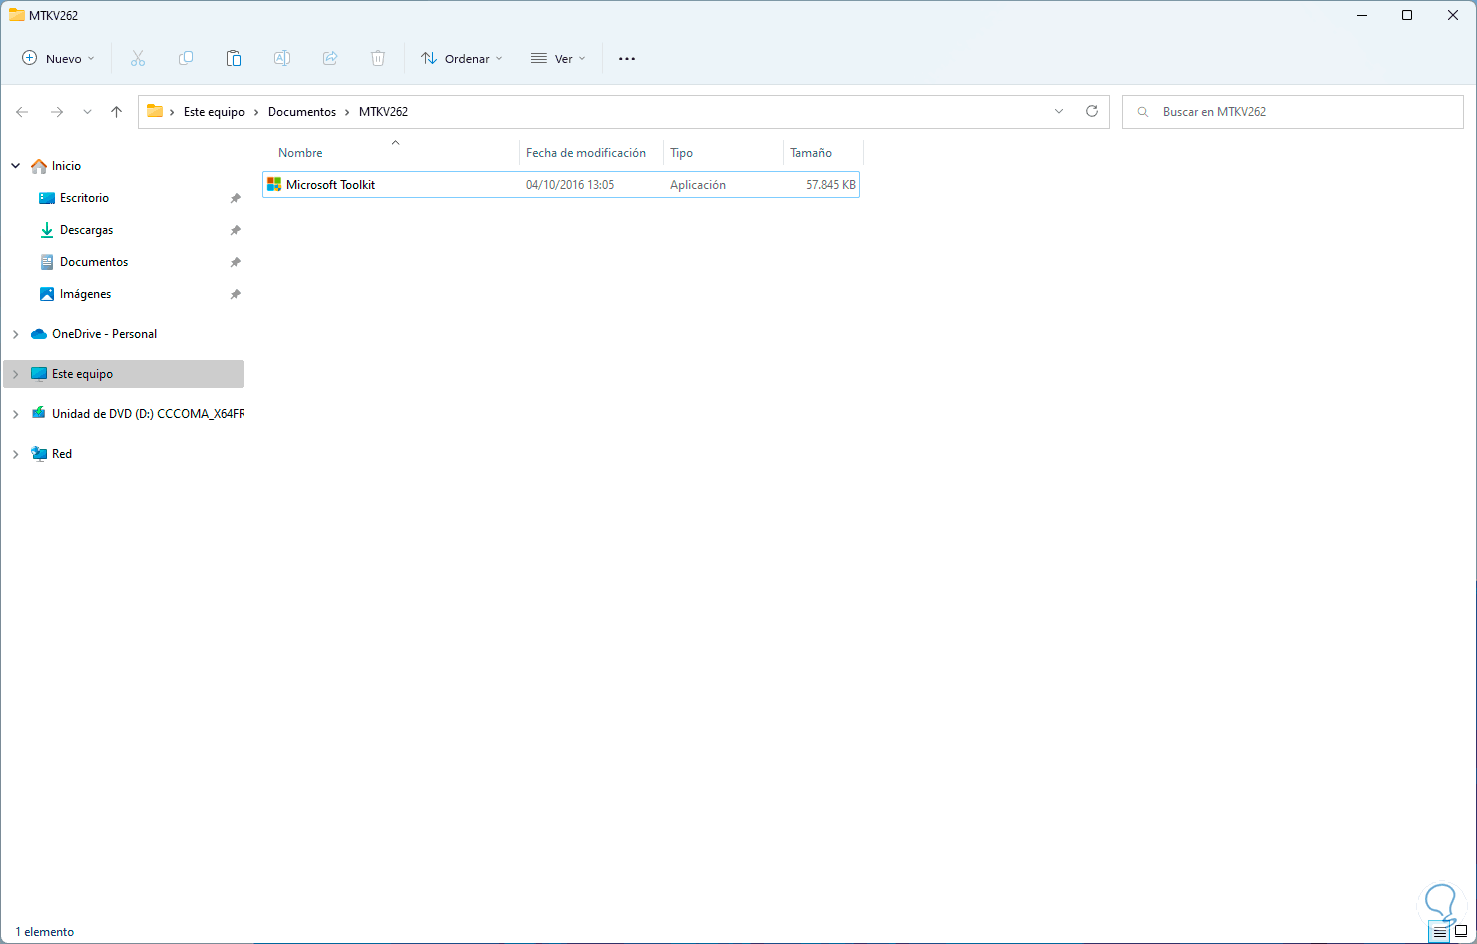The image size is (1477, 944).
Task: Refresh the MTKV262 folder view
Action: tap(1092, 111)
